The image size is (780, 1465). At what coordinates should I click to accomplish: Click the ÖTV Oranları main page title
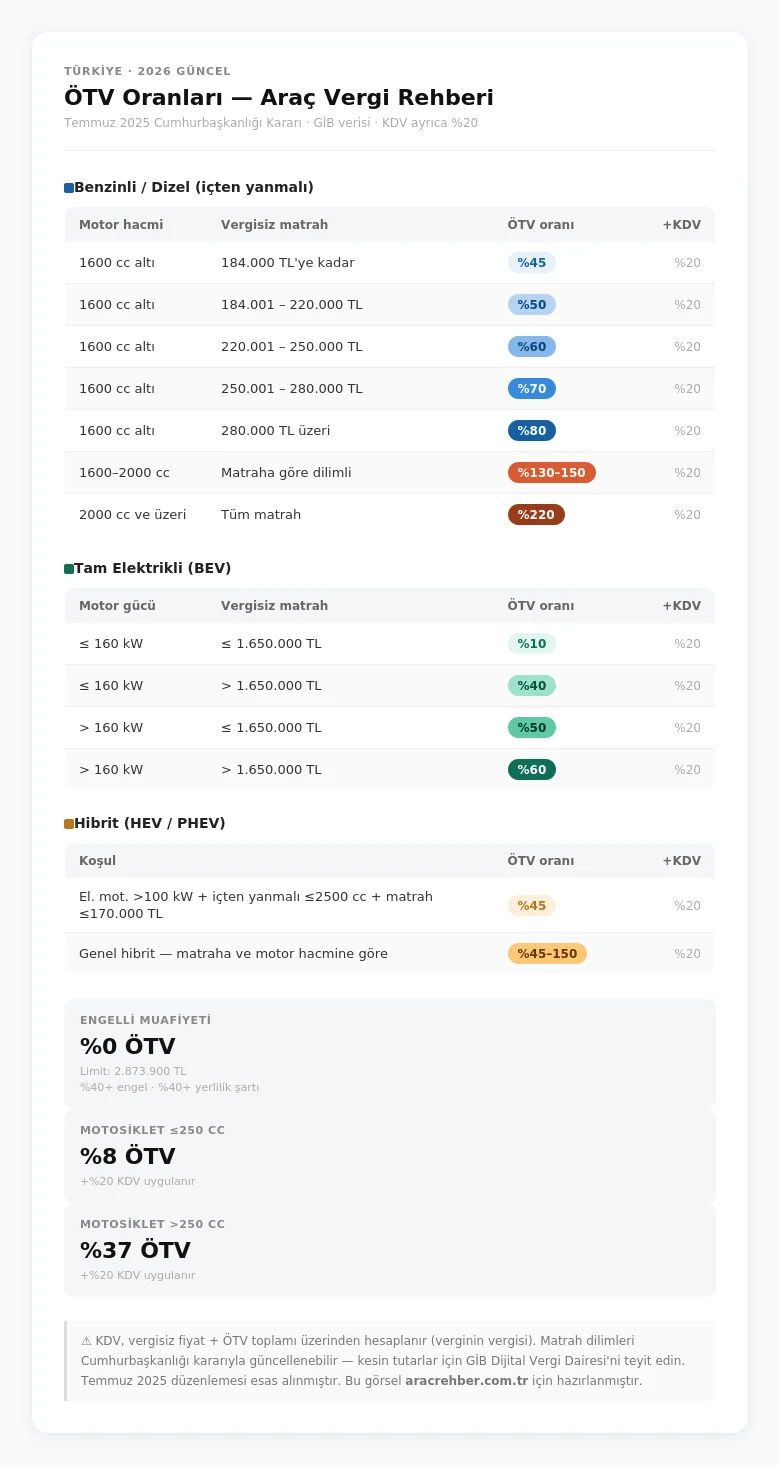coord(279,98)
